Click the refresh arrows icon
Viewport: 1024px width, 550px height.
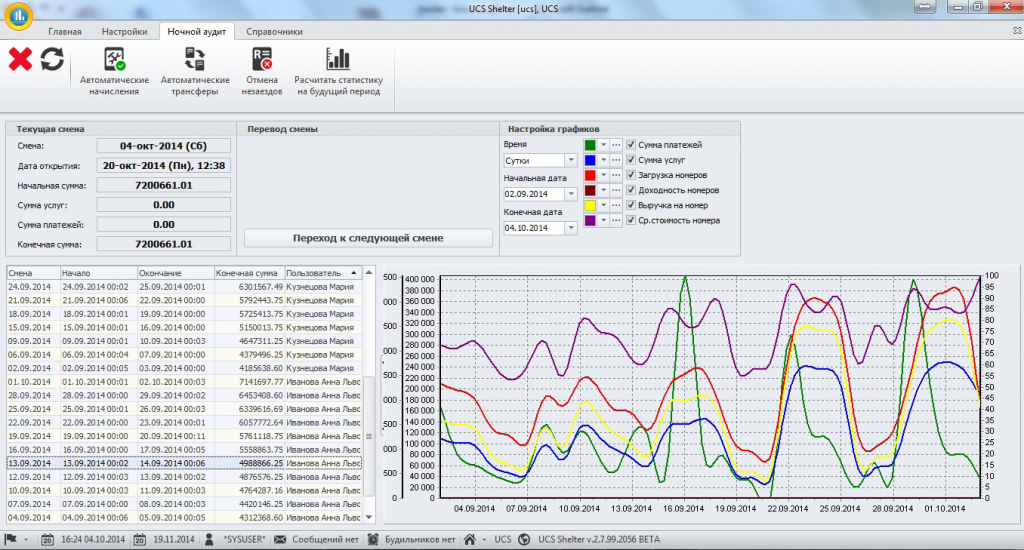(x=52, y=59)
